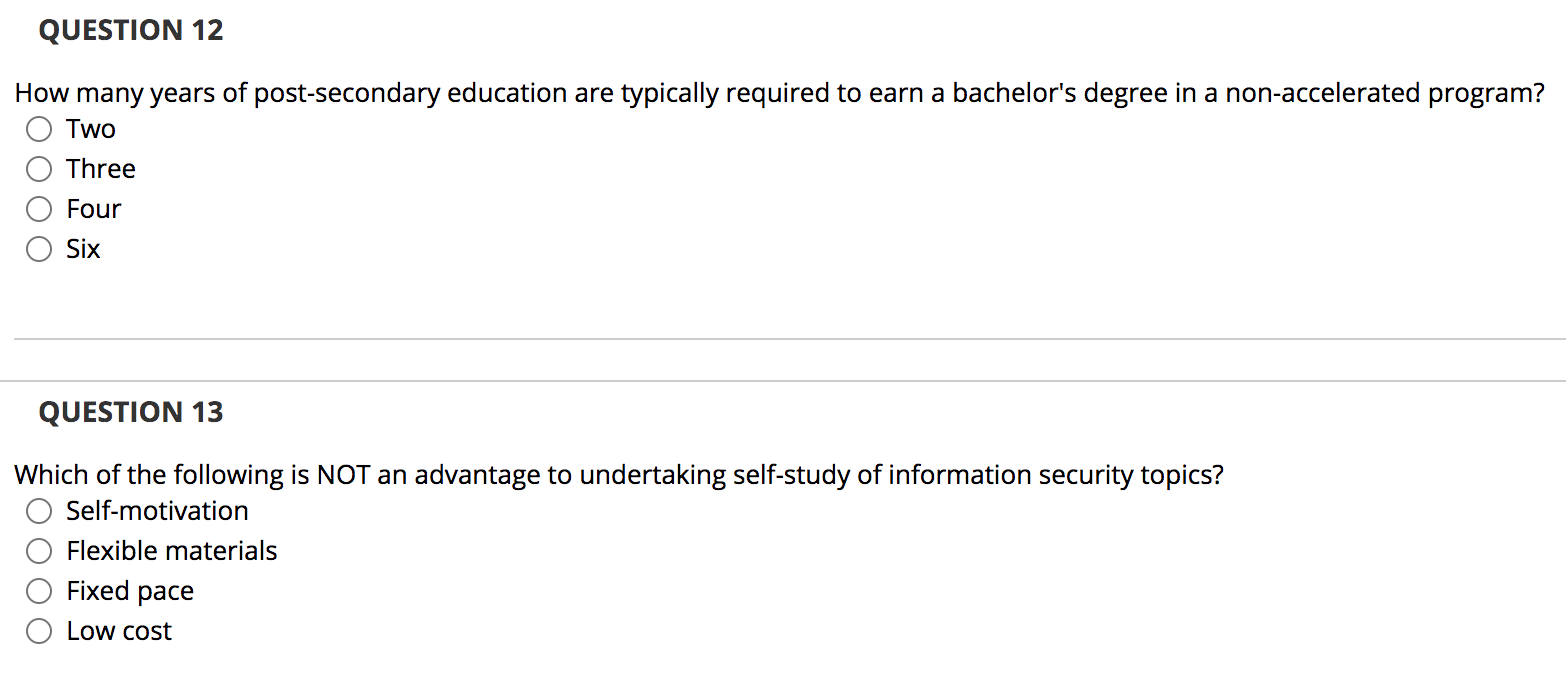Click the "Low cost" answer label
The width and height of the screenshot is (1566, 696).
coord(119,631)
